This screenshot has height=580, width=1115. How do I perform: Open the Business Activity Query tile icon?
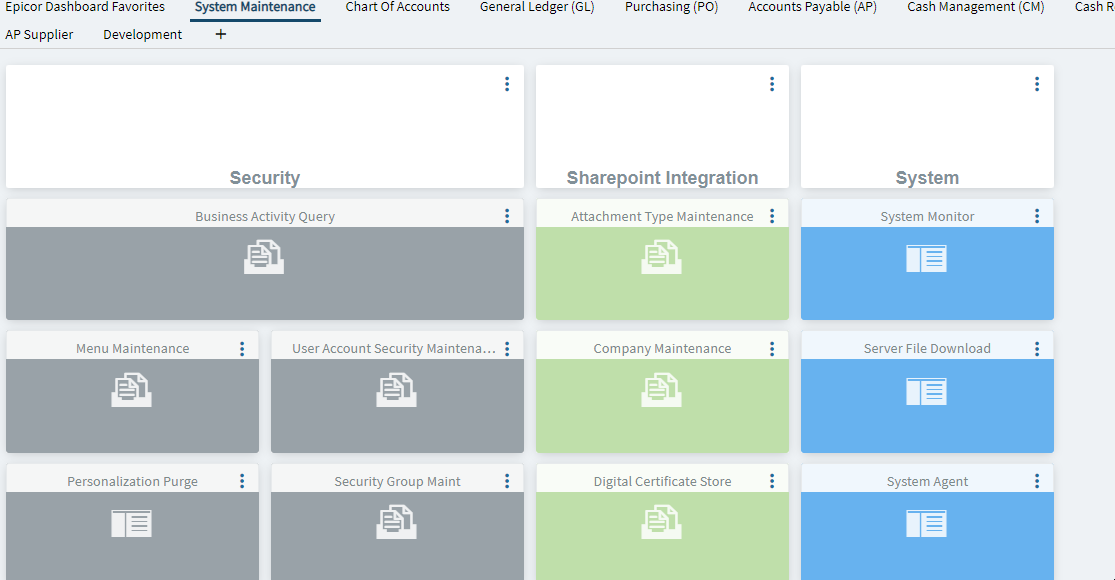[x=264, y=257]
